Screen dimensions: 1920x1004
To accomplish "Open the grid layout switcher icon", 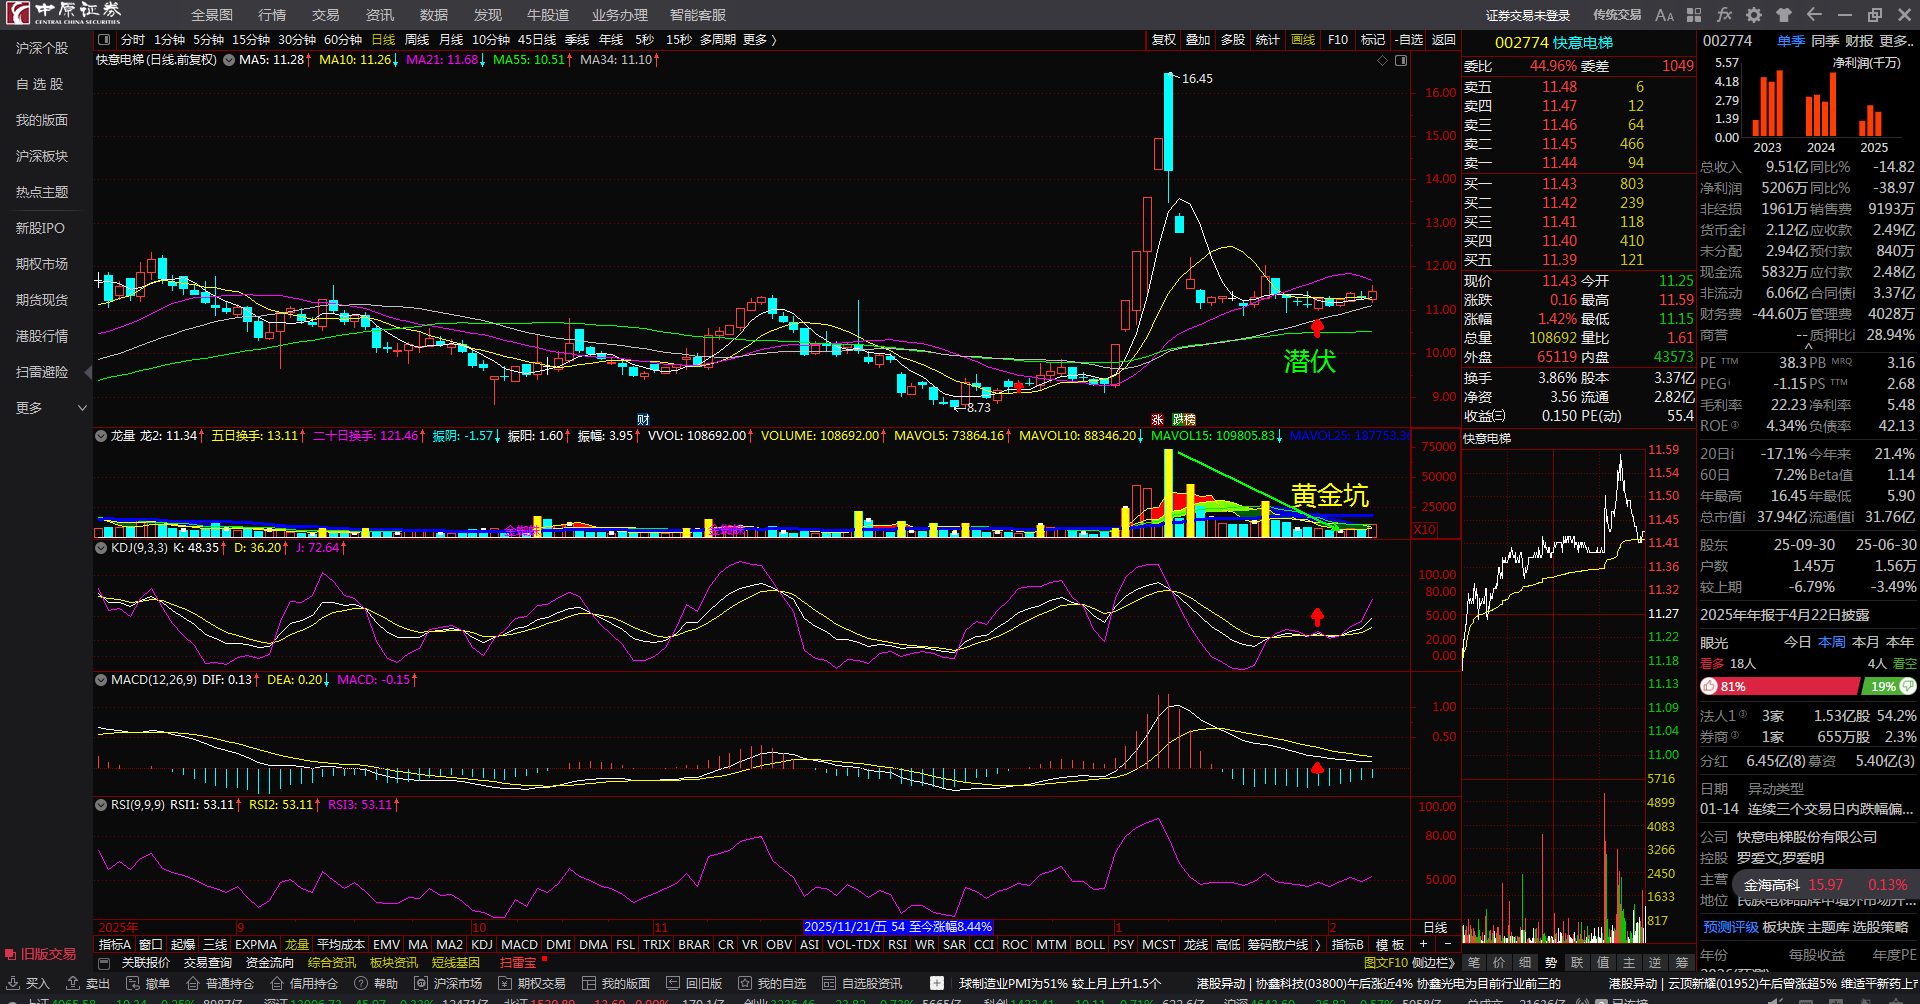I will coord(1694,15).
